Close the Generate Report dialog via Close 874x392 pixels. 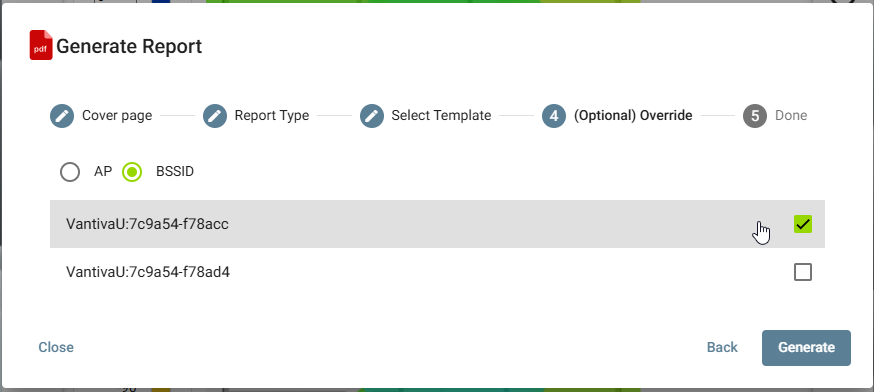click(x=56, y=347)
